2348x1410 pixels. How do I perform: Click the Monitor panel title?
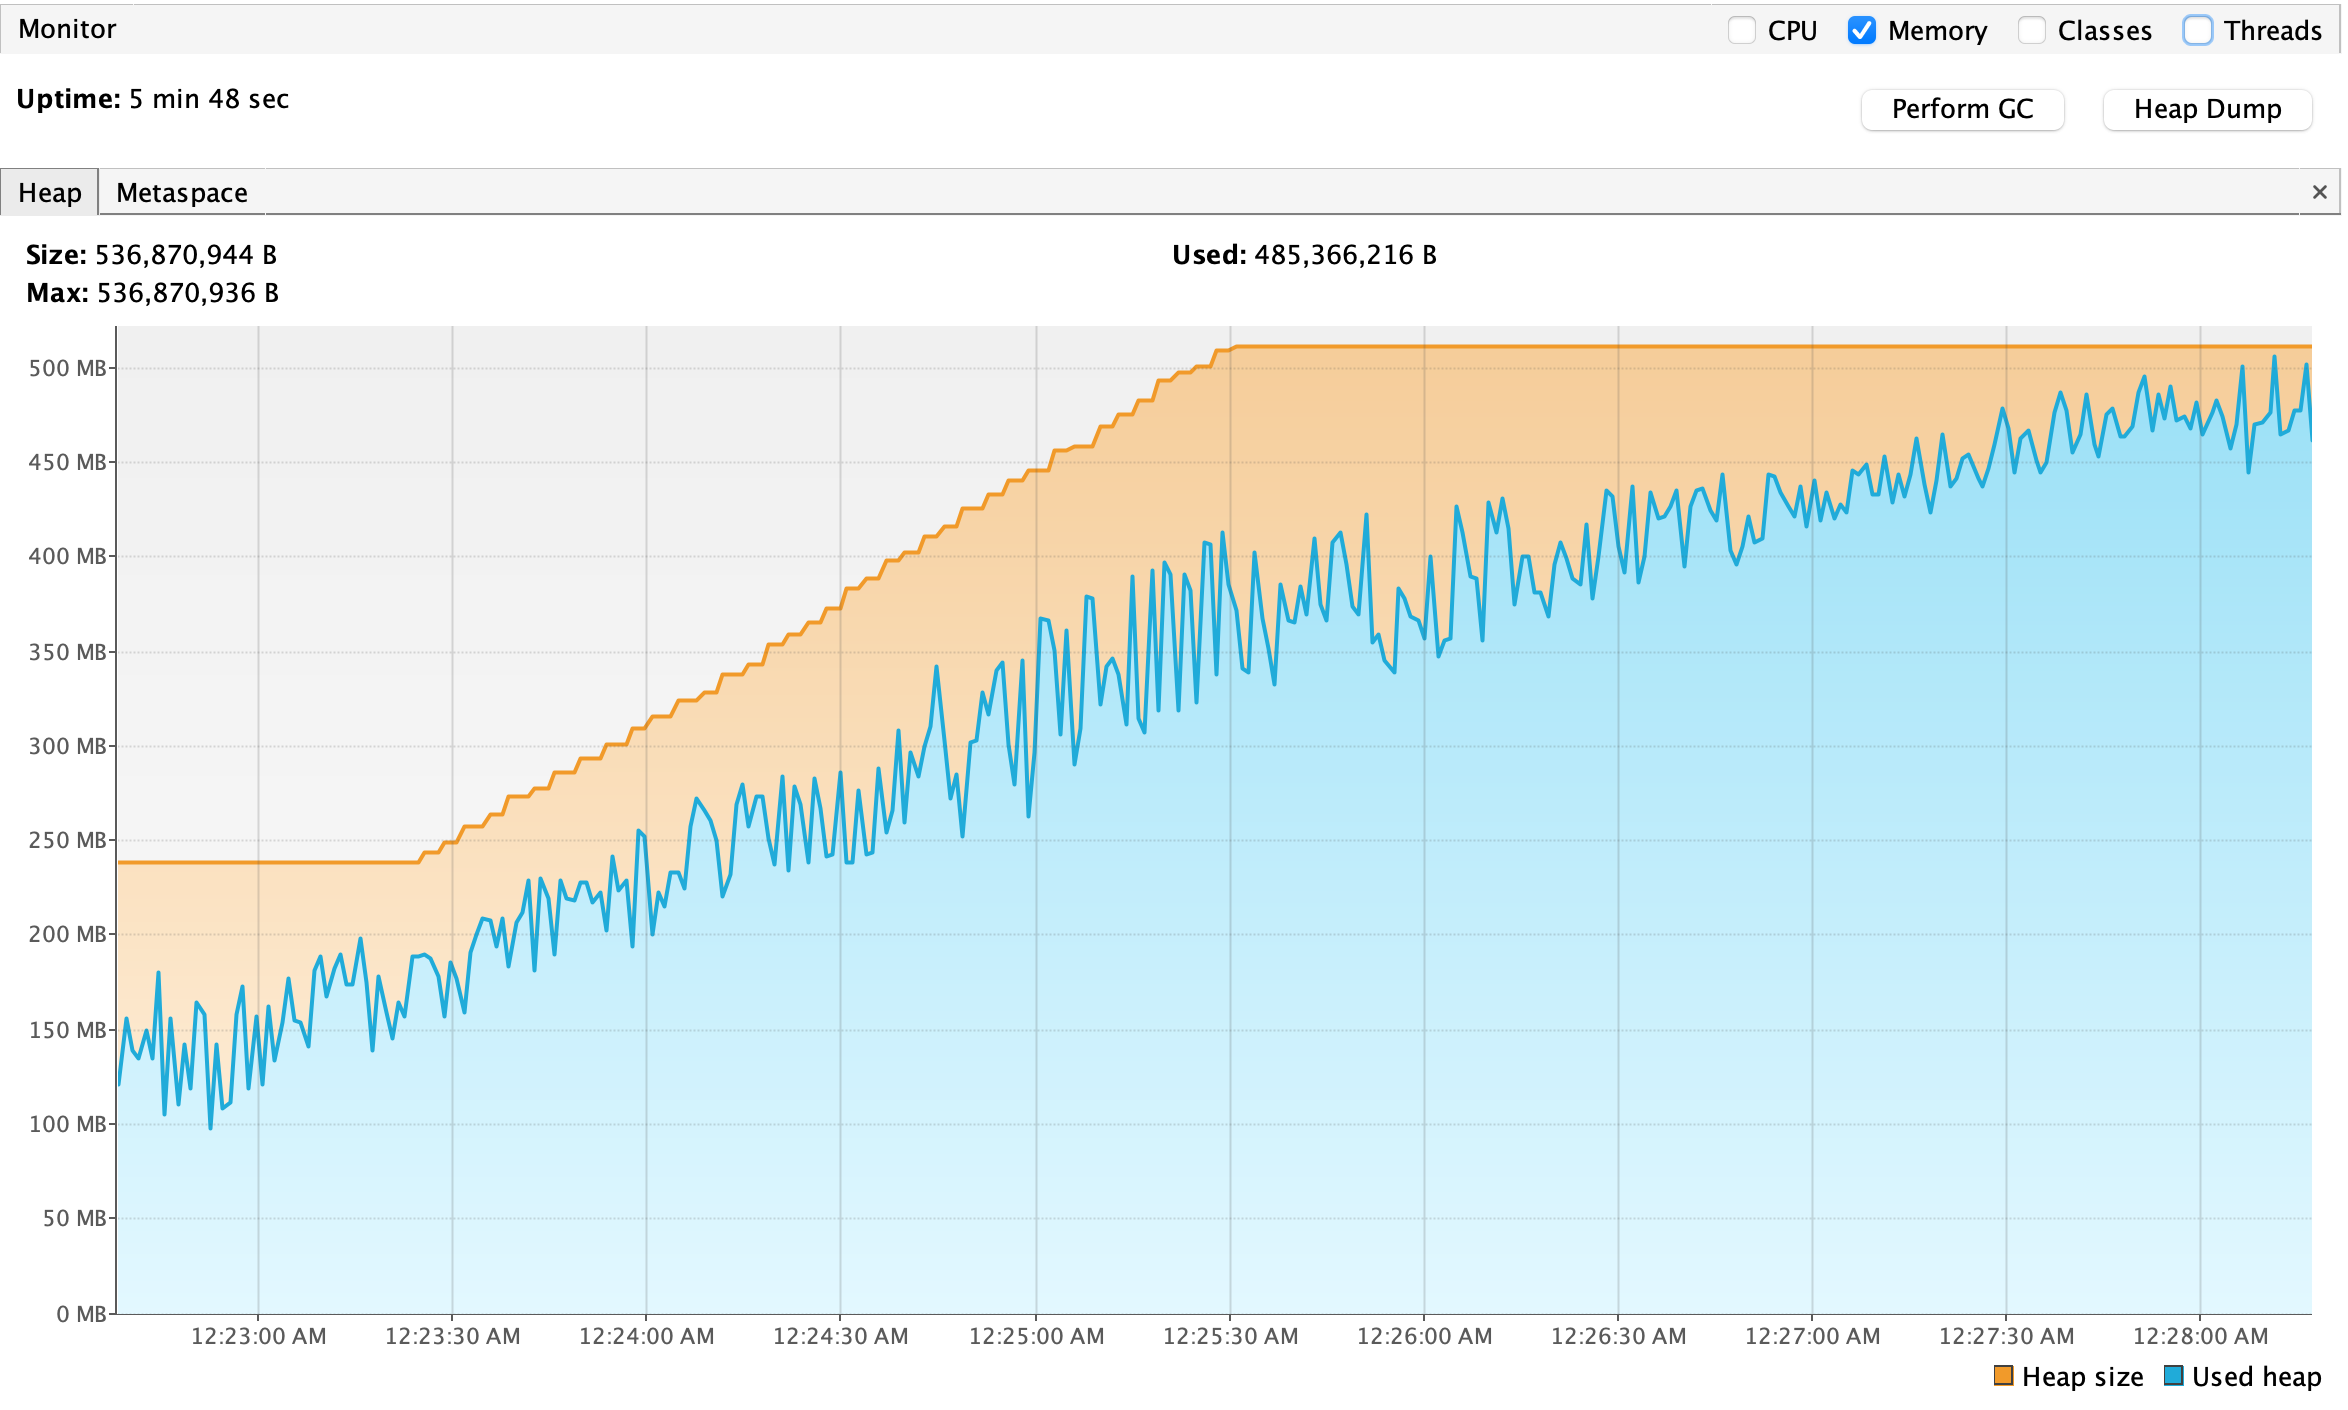(67, 29)
